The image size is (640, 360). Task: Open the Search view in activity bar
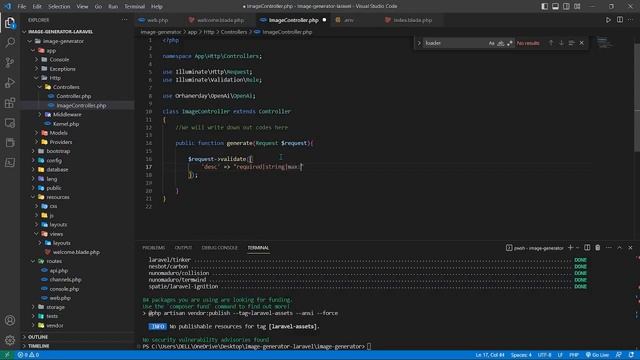tap(10, 42)
